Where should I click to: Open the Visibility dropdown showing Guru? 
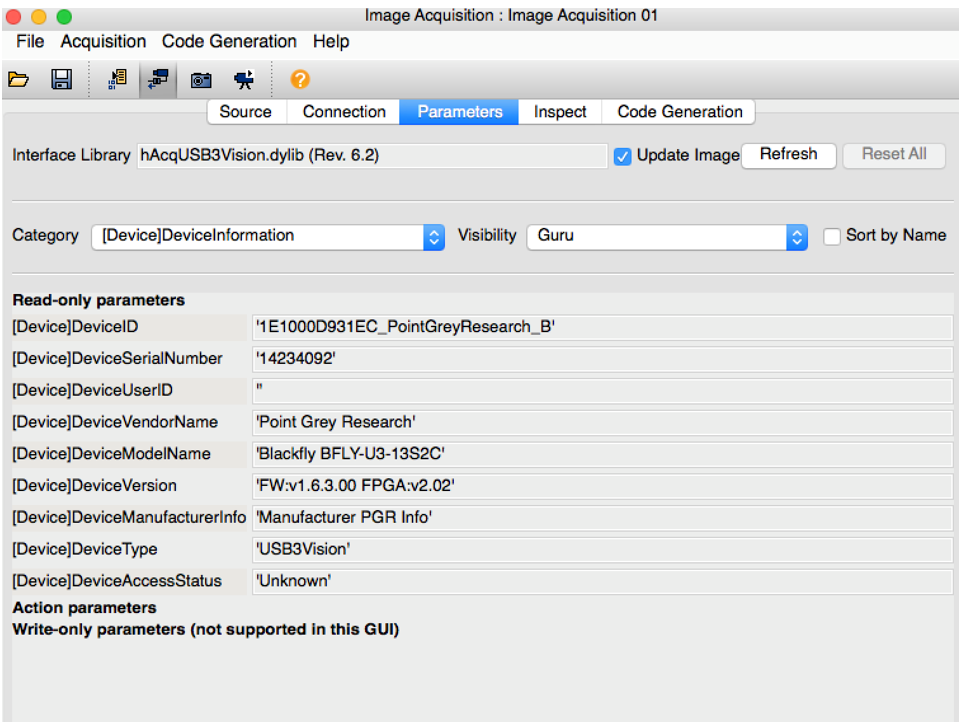pos(667,237)
